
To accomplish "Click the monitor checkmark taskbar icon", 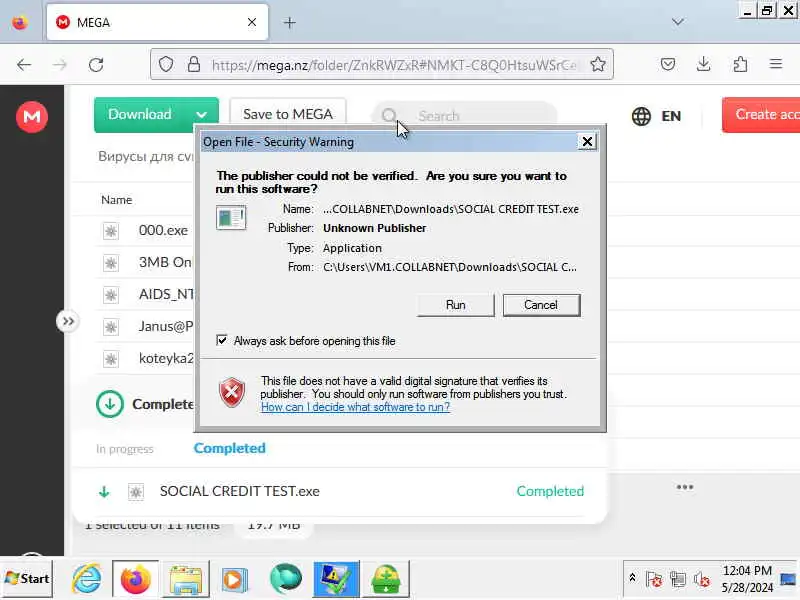I will coord(336,579).
